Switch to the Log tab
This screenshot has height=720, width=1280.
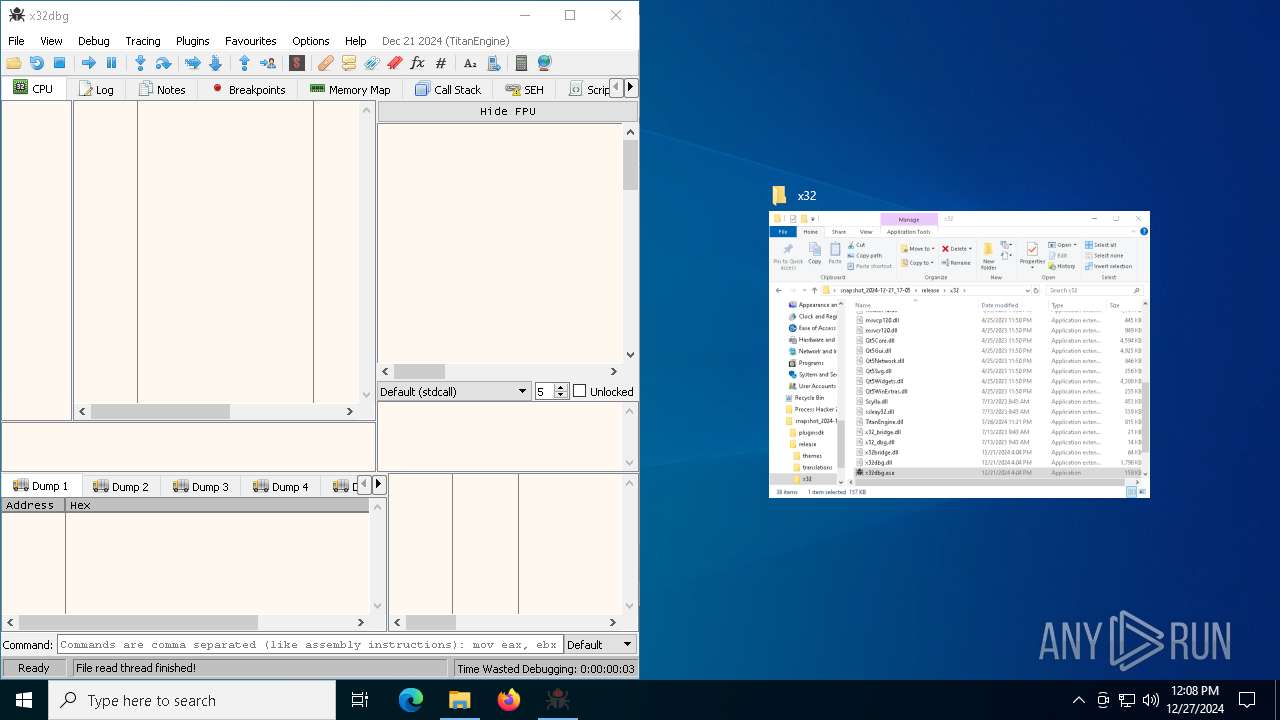[95, 89]
